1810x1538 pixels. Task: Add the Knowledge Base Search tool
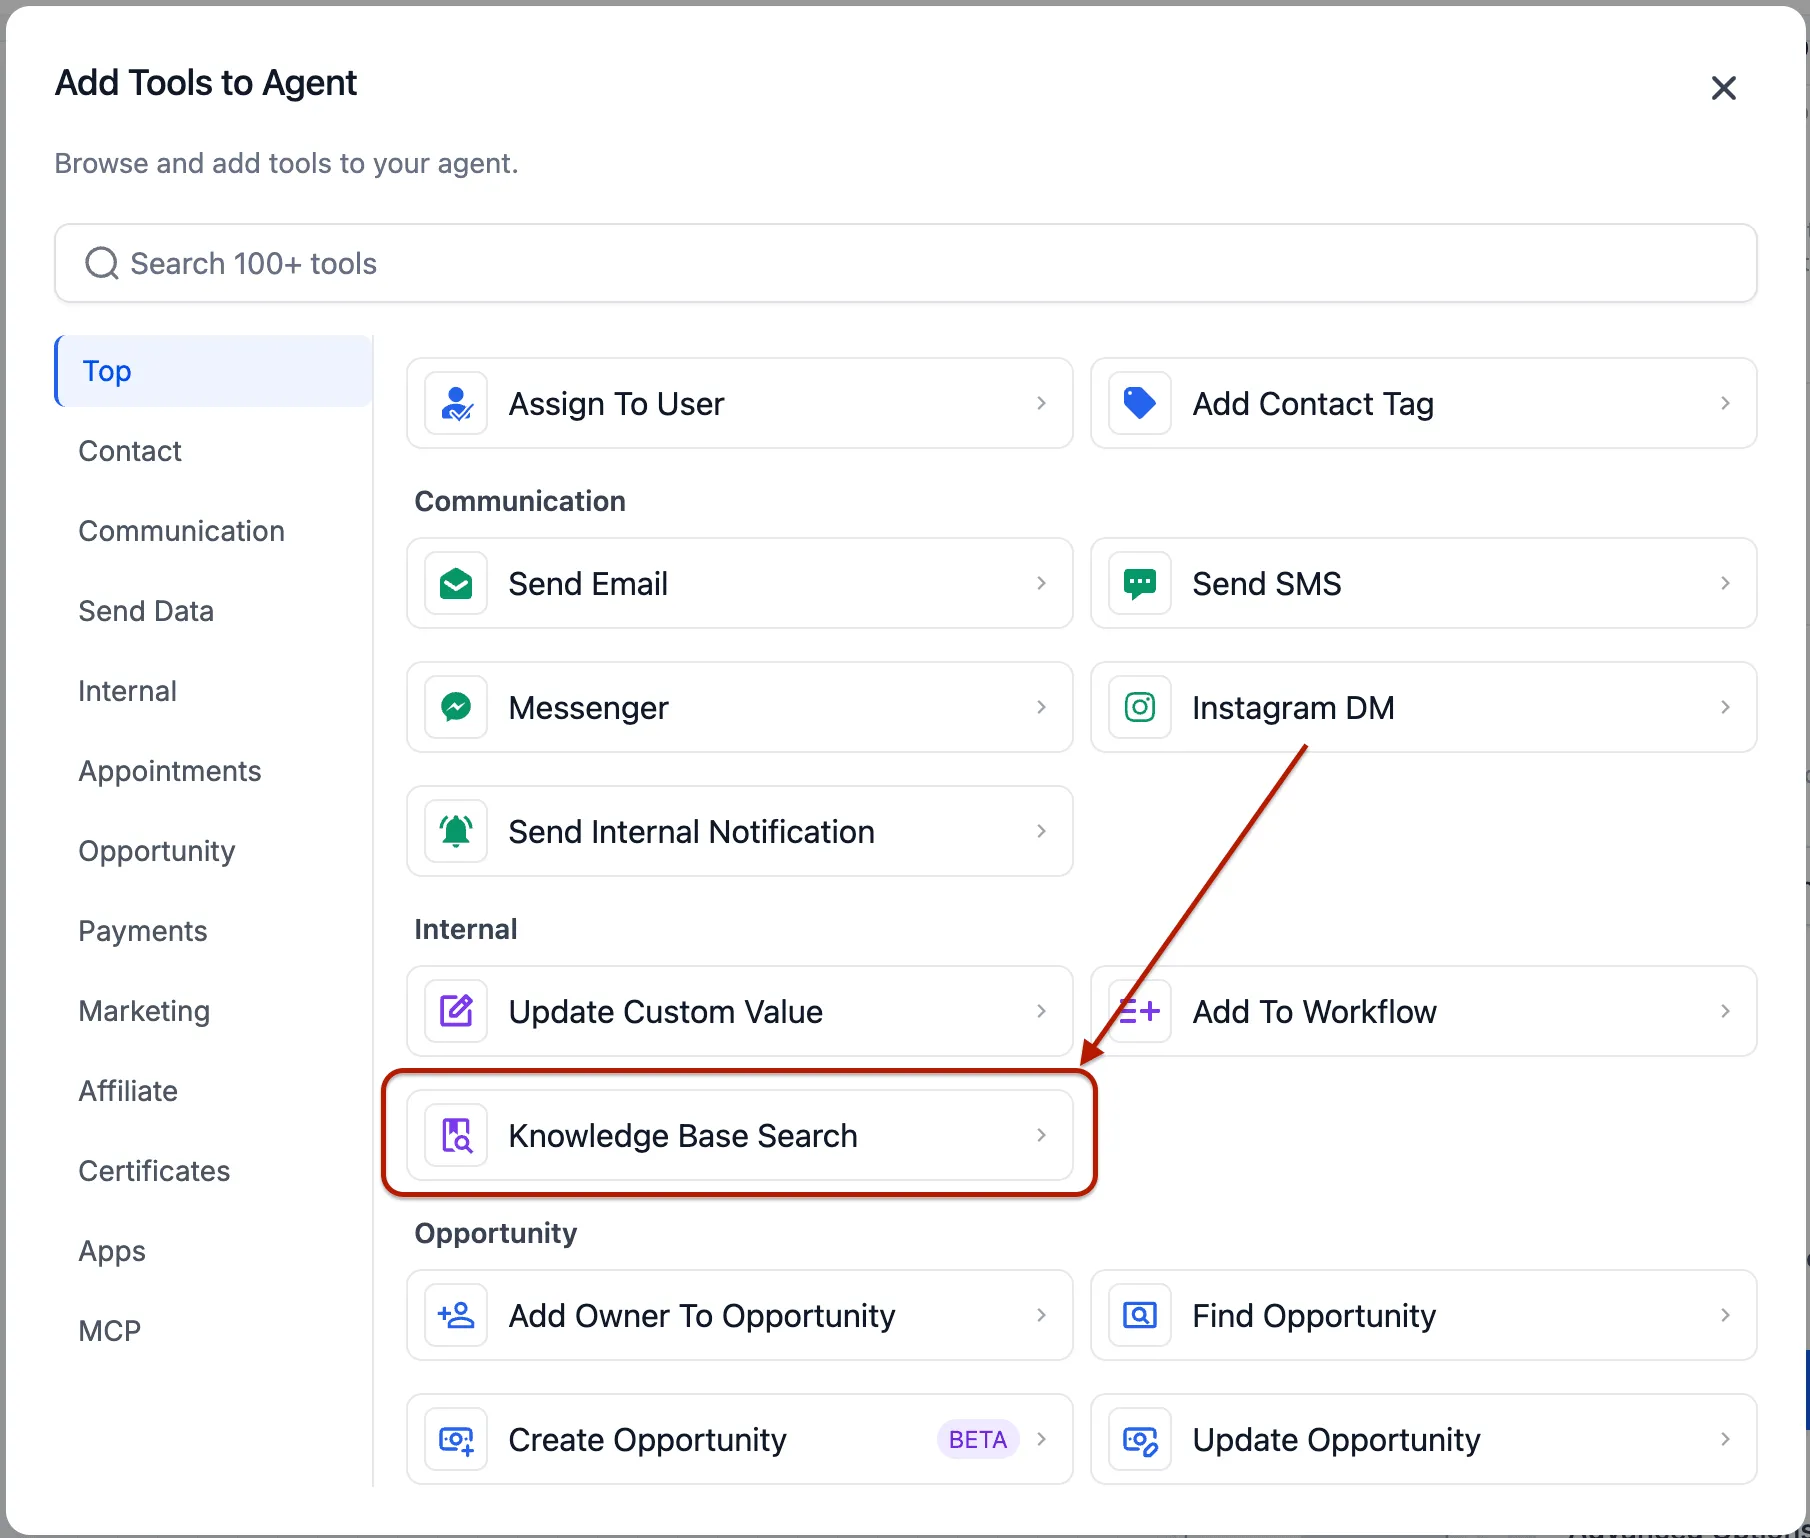tap(740, 1135)
